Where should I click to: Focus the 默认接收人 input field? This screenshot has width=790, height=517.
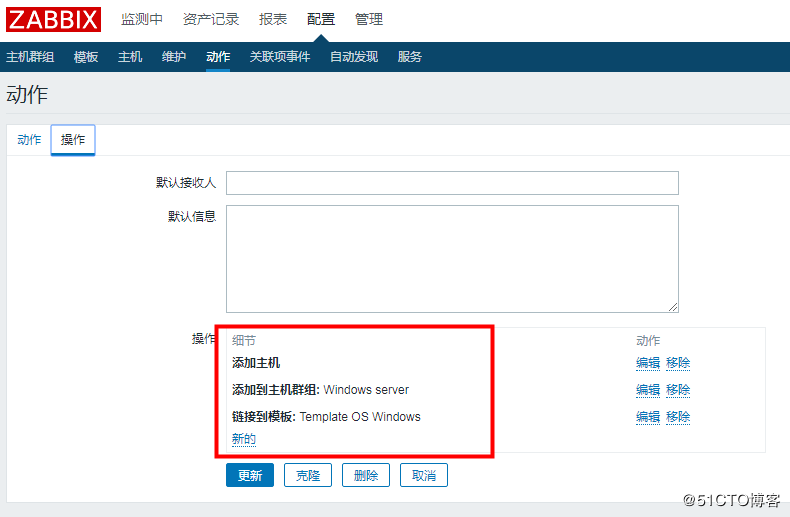pyautogui.click(x=452, y=183)
